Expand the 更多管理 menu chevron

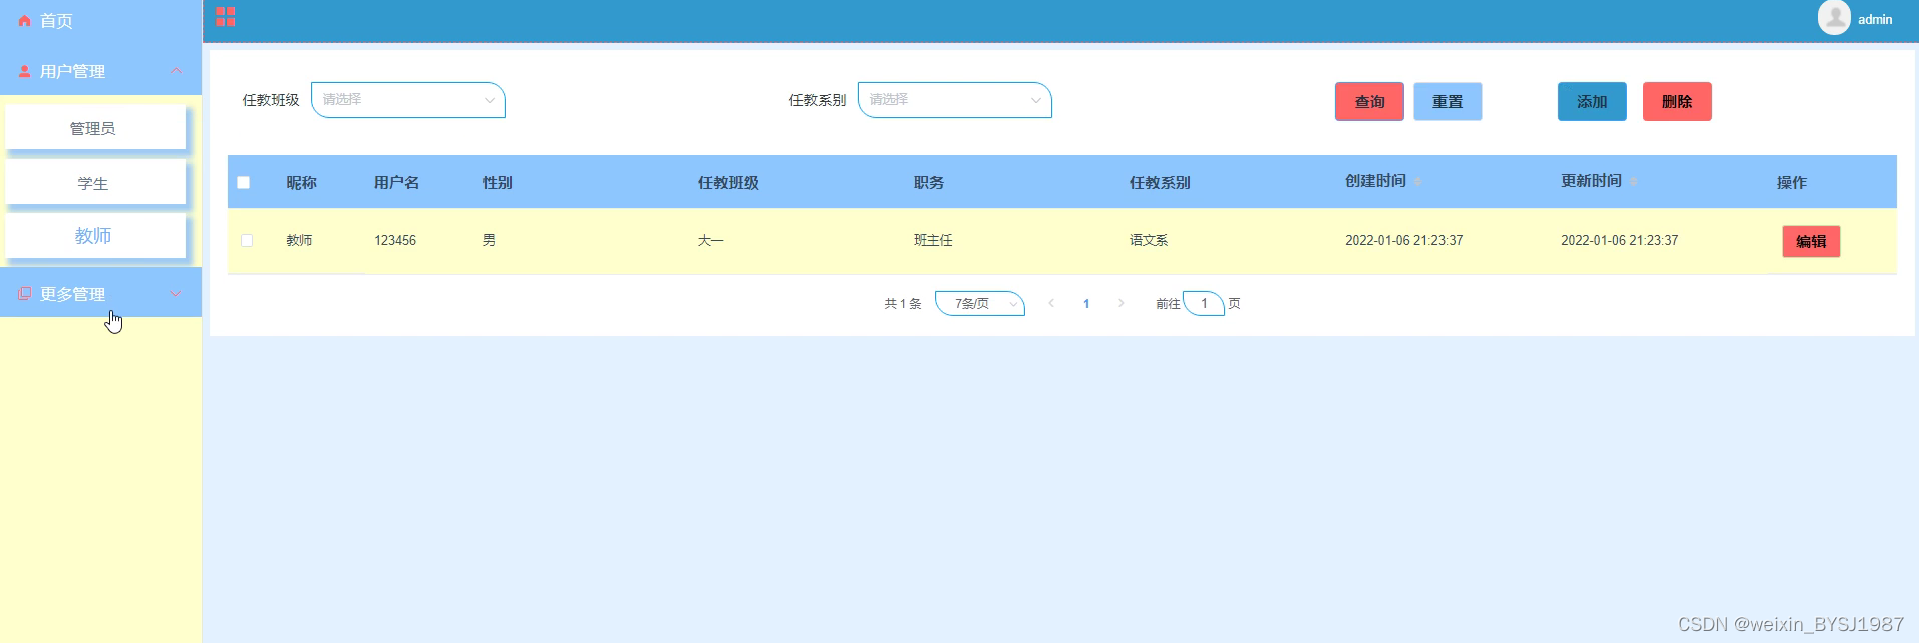177,293
